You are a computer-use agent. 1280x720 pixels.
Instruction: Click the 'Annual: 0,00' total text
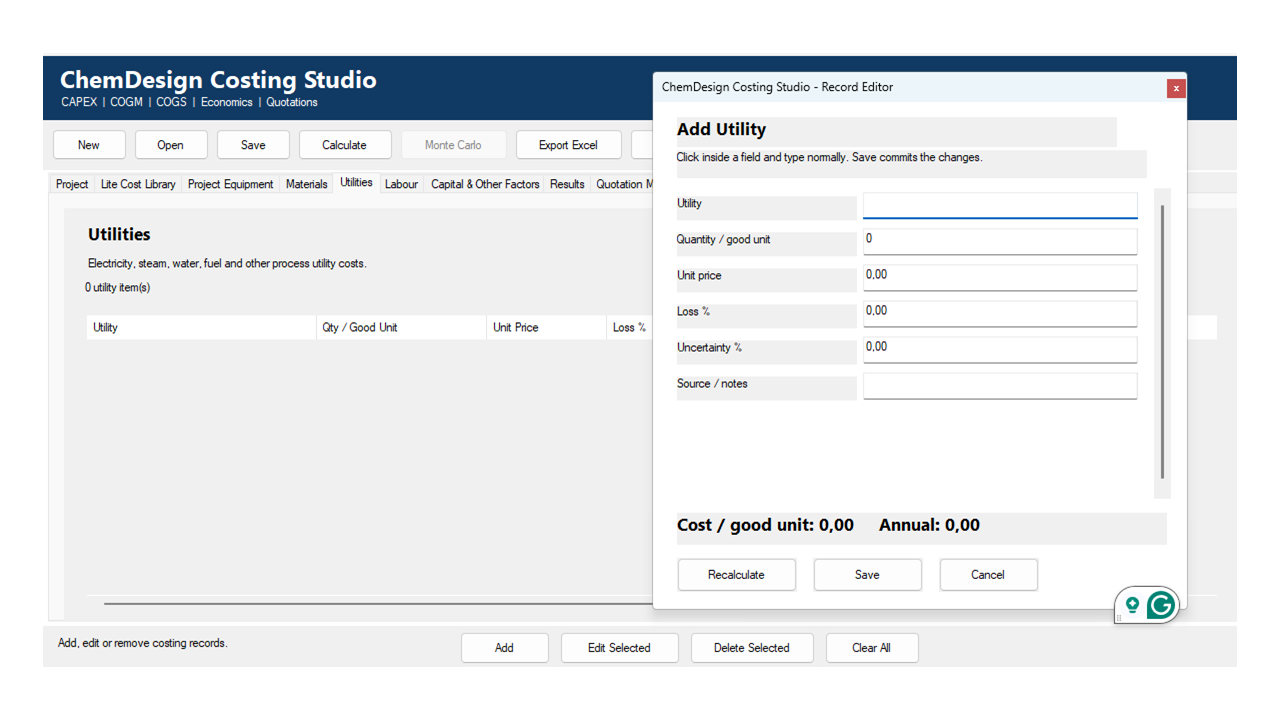click(x=930, y=526)
